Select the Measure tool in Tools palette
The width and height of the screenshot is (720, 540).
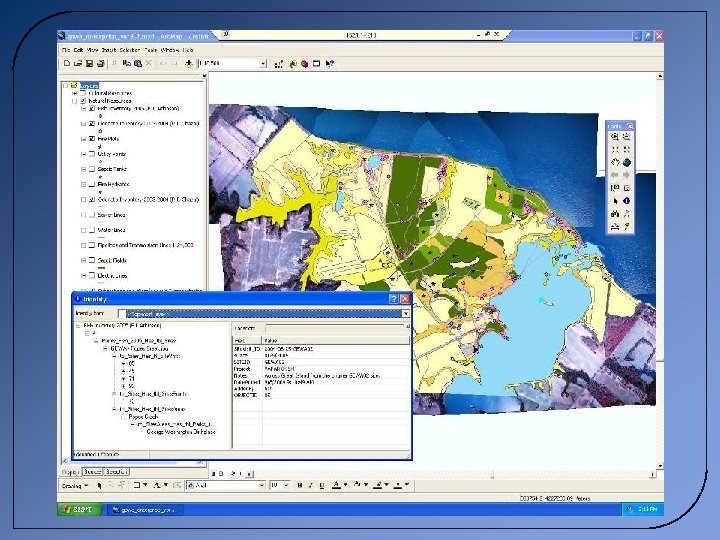(x=614, y=227)
